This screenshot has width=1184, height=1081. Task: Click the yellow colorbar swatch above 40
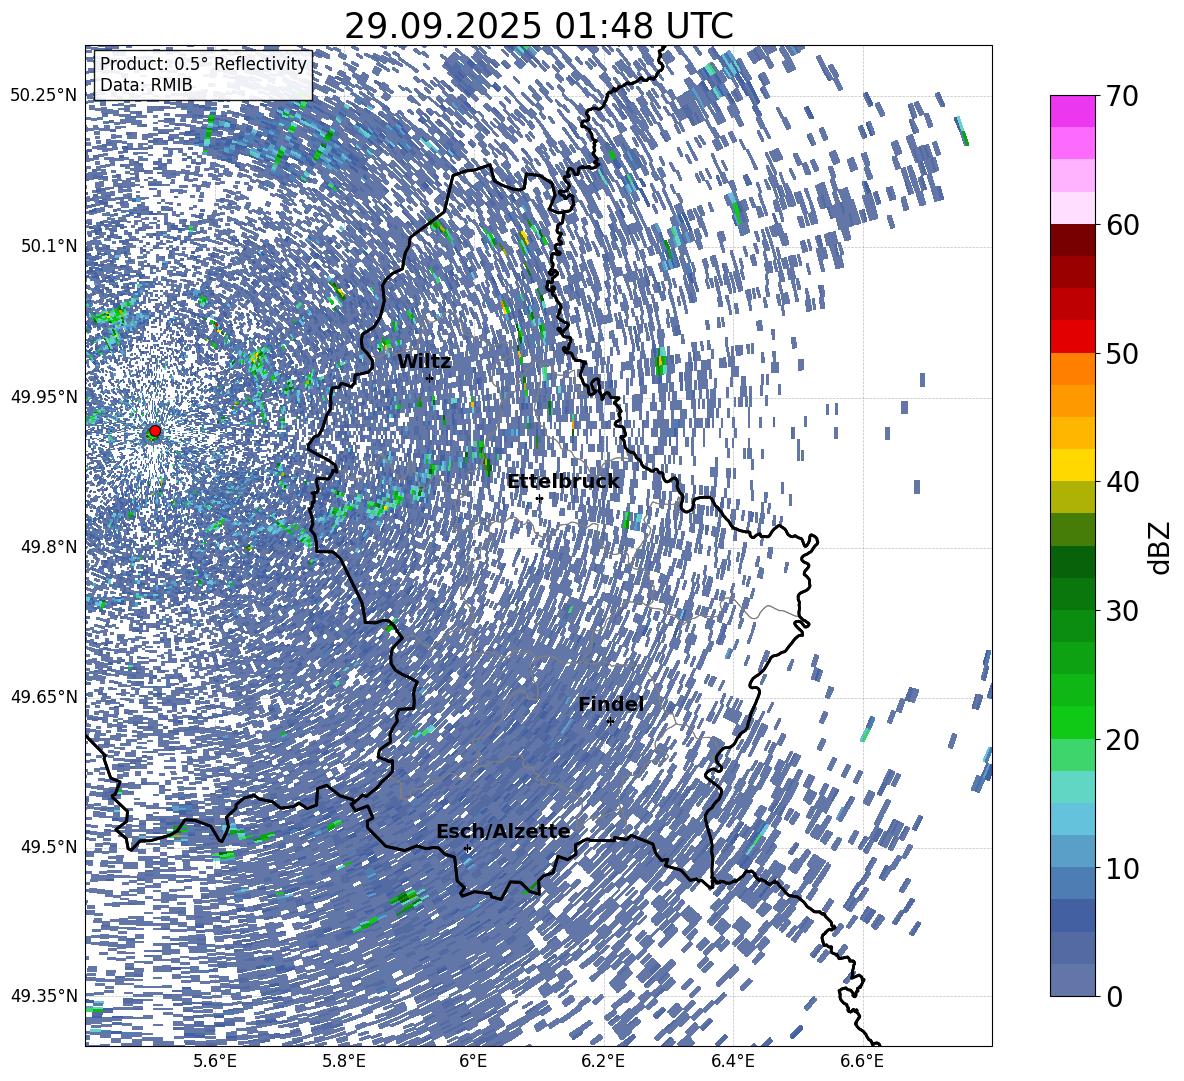[1072, 465]
